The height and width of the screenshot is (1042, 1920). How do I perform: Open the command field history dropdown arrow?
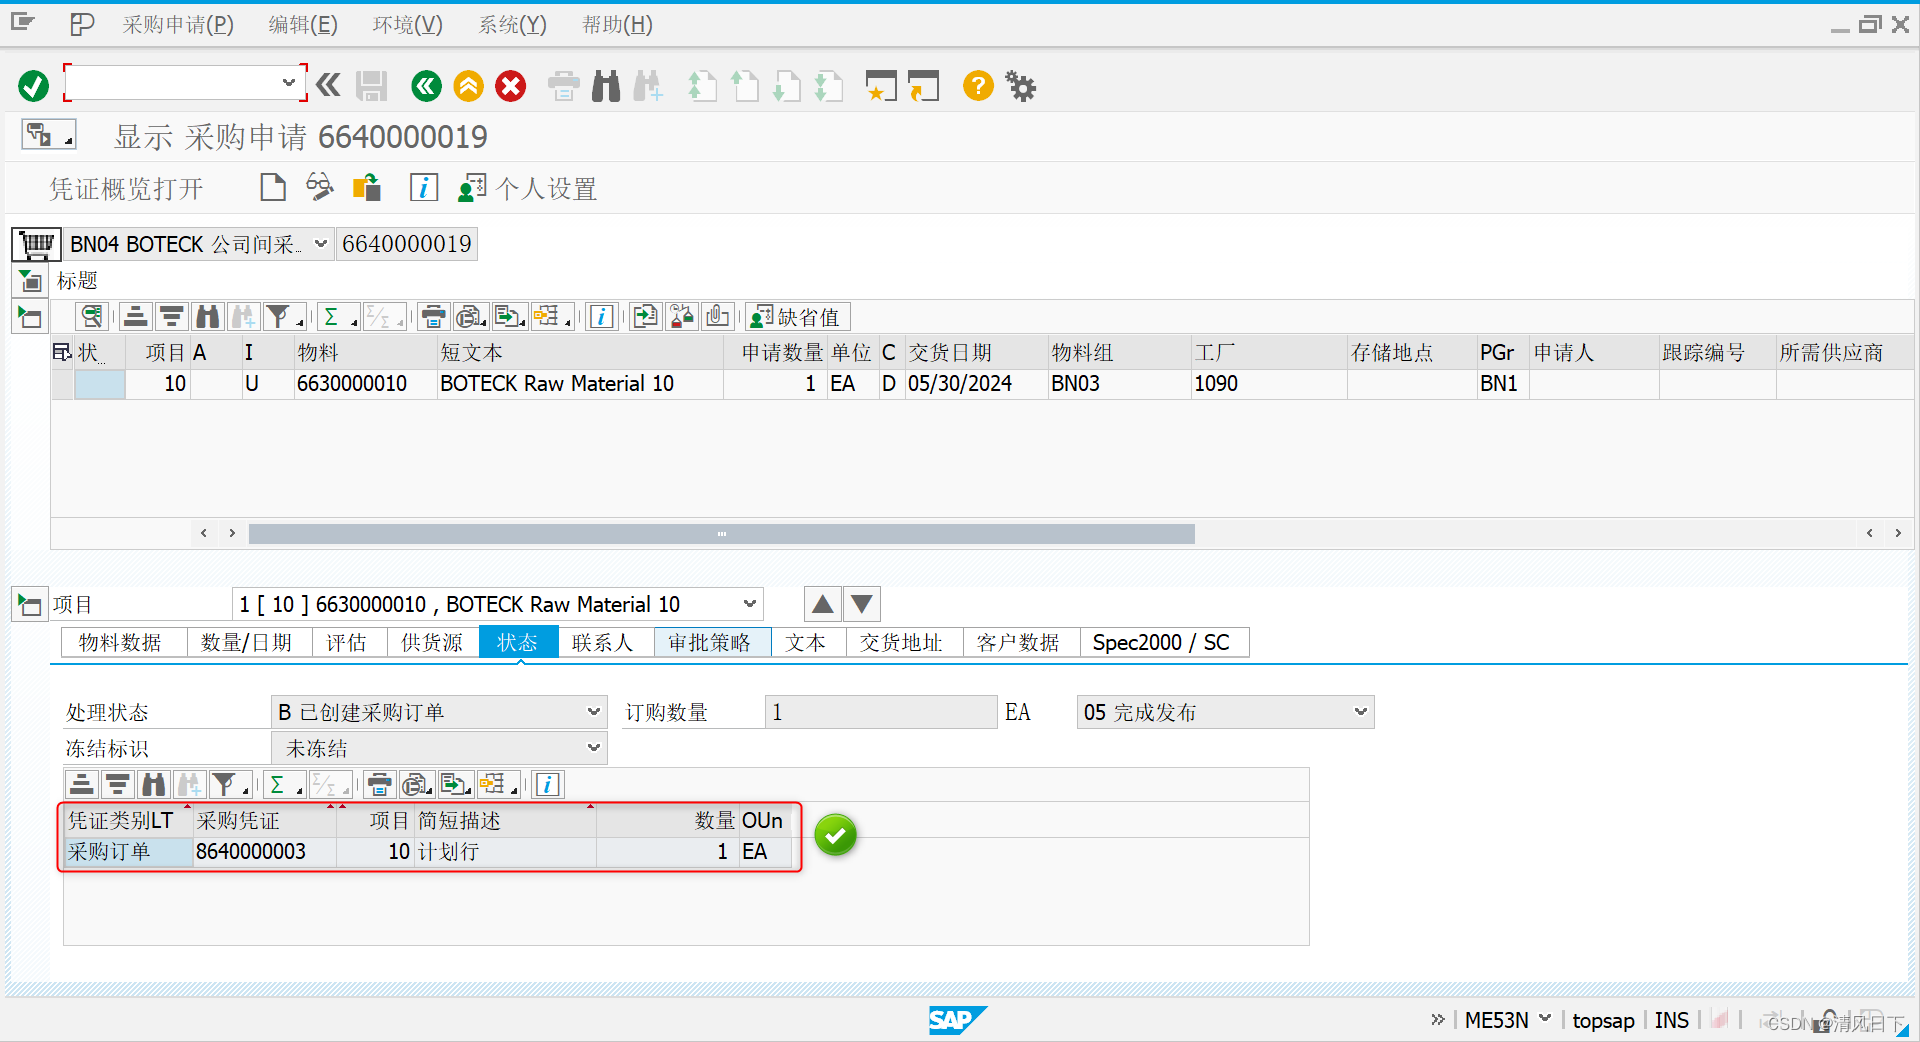[288, 83]
